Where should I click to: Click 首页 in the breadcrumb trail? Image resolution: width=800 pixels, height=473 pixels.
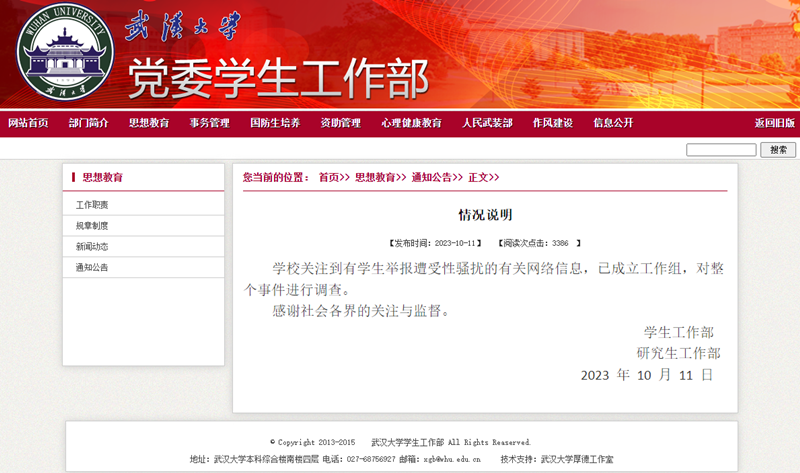(329, 177)
